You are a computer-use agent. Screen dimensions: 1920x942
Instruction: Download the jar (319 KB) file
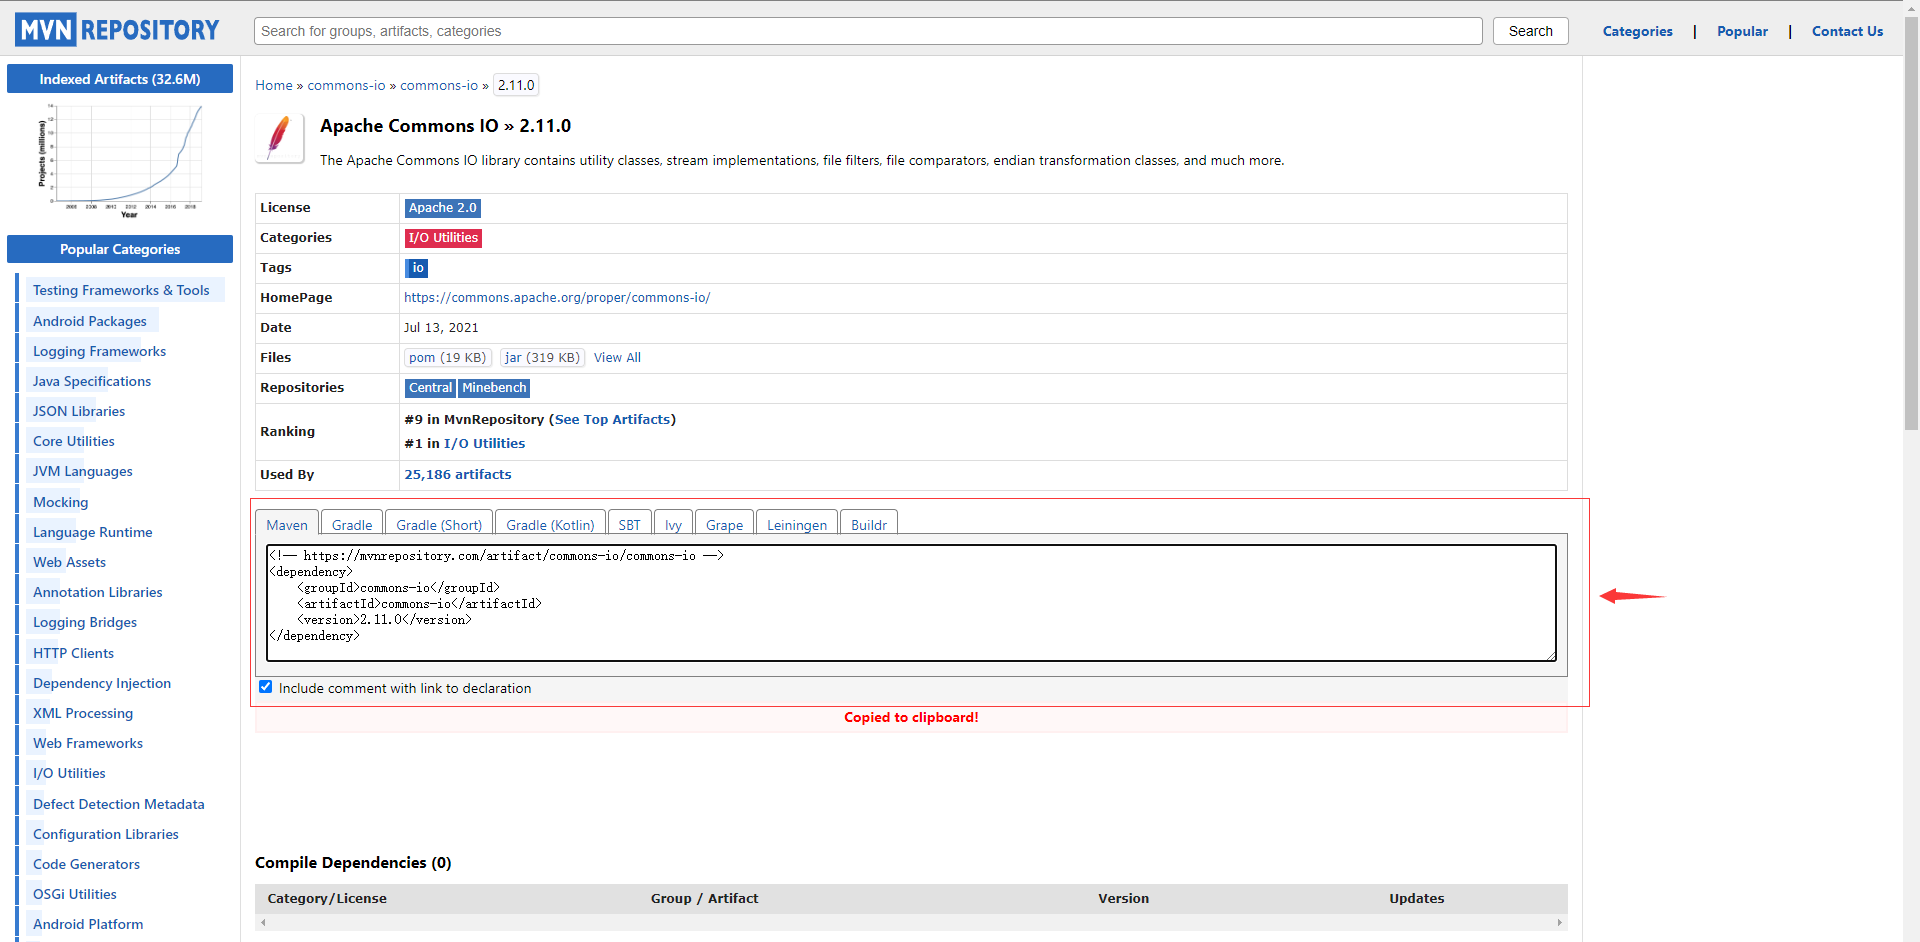click(542, 357)
